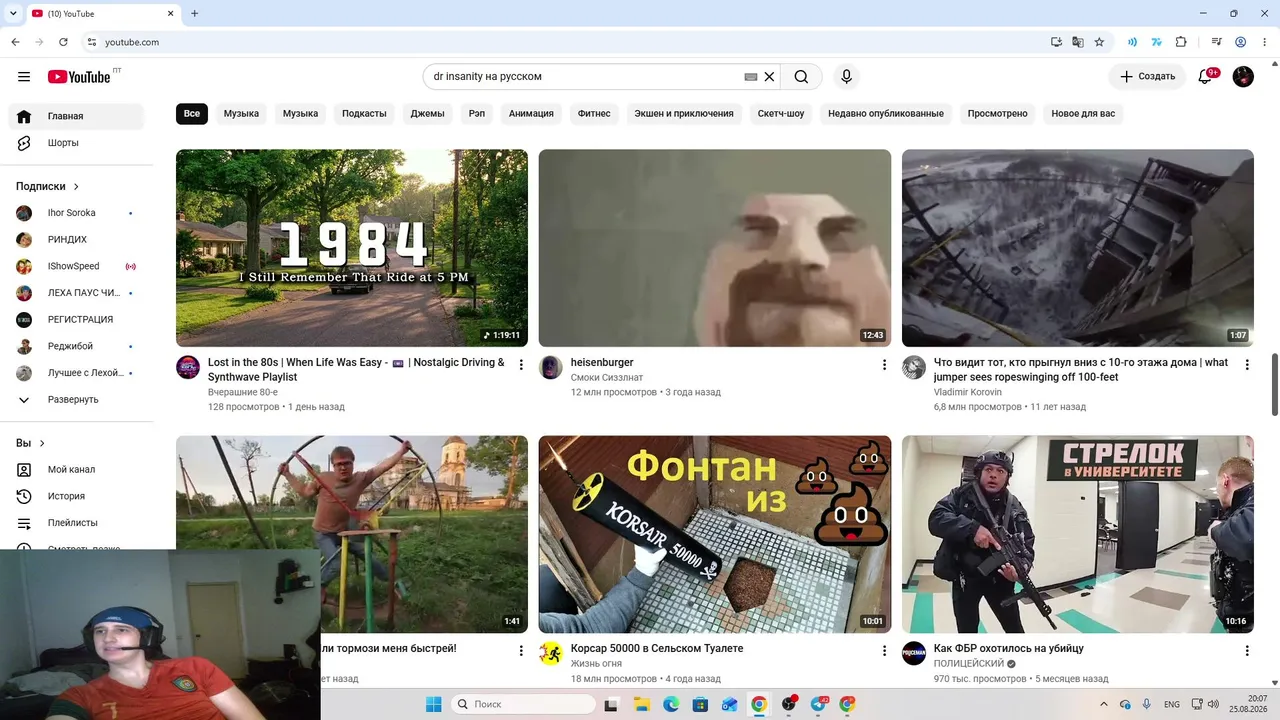Expand the Подписки section arrow

(76, 187)
